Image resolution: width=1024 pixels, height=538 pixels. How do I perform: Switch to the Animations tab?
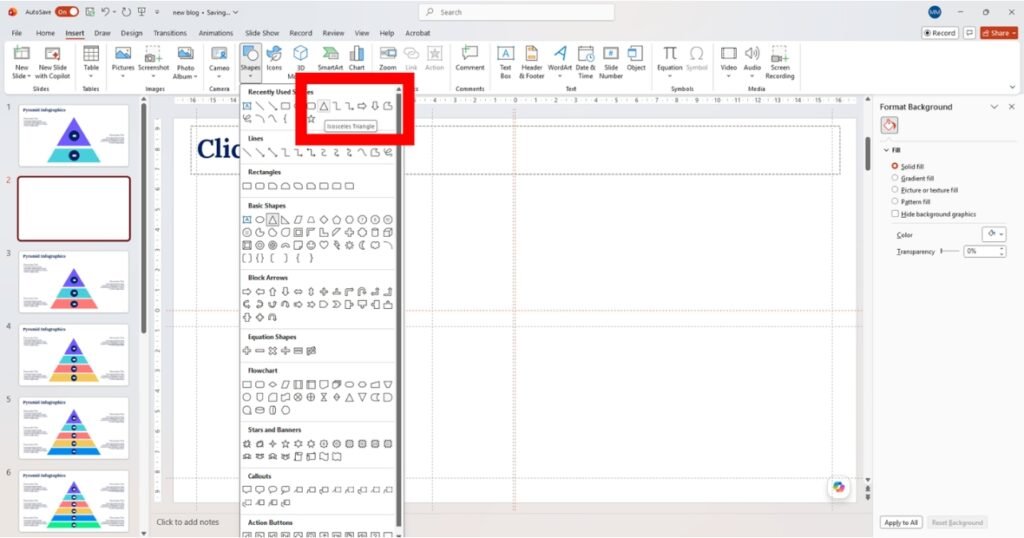(216, 33)
